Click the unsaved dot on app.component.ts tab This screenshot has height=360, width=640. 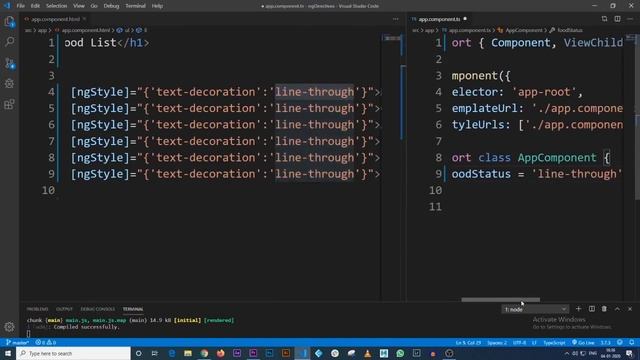(x=465, y=19)
